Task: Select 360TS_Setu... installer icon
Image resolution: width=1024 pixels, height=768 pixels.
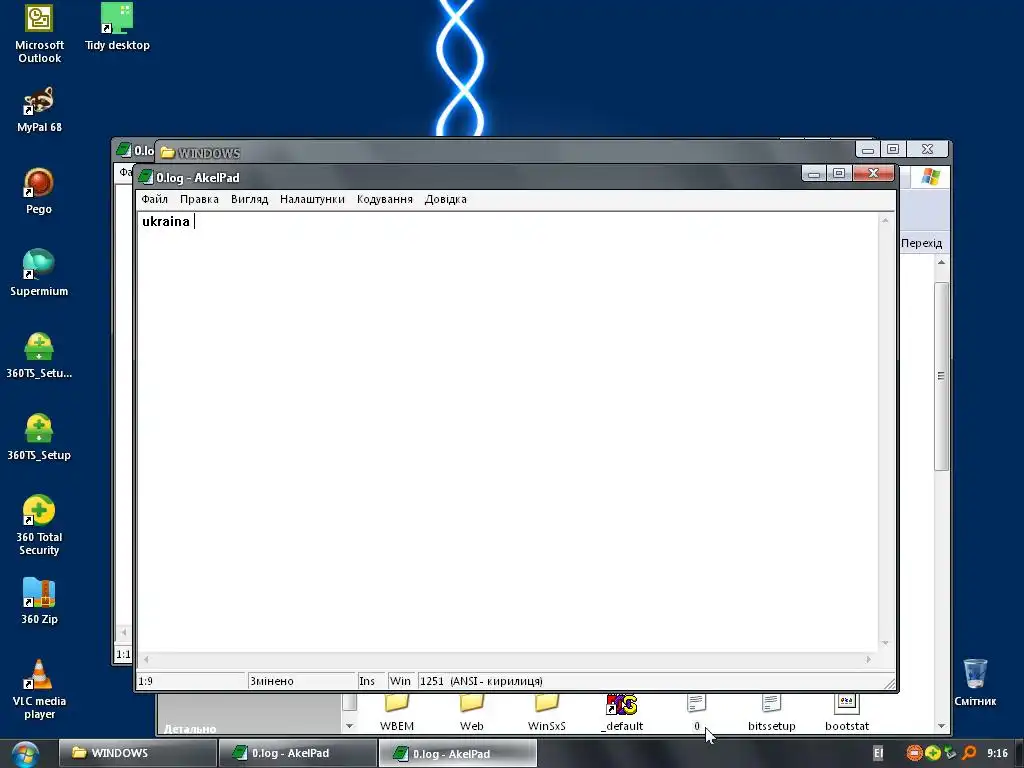Action: [x=39, y=355]
